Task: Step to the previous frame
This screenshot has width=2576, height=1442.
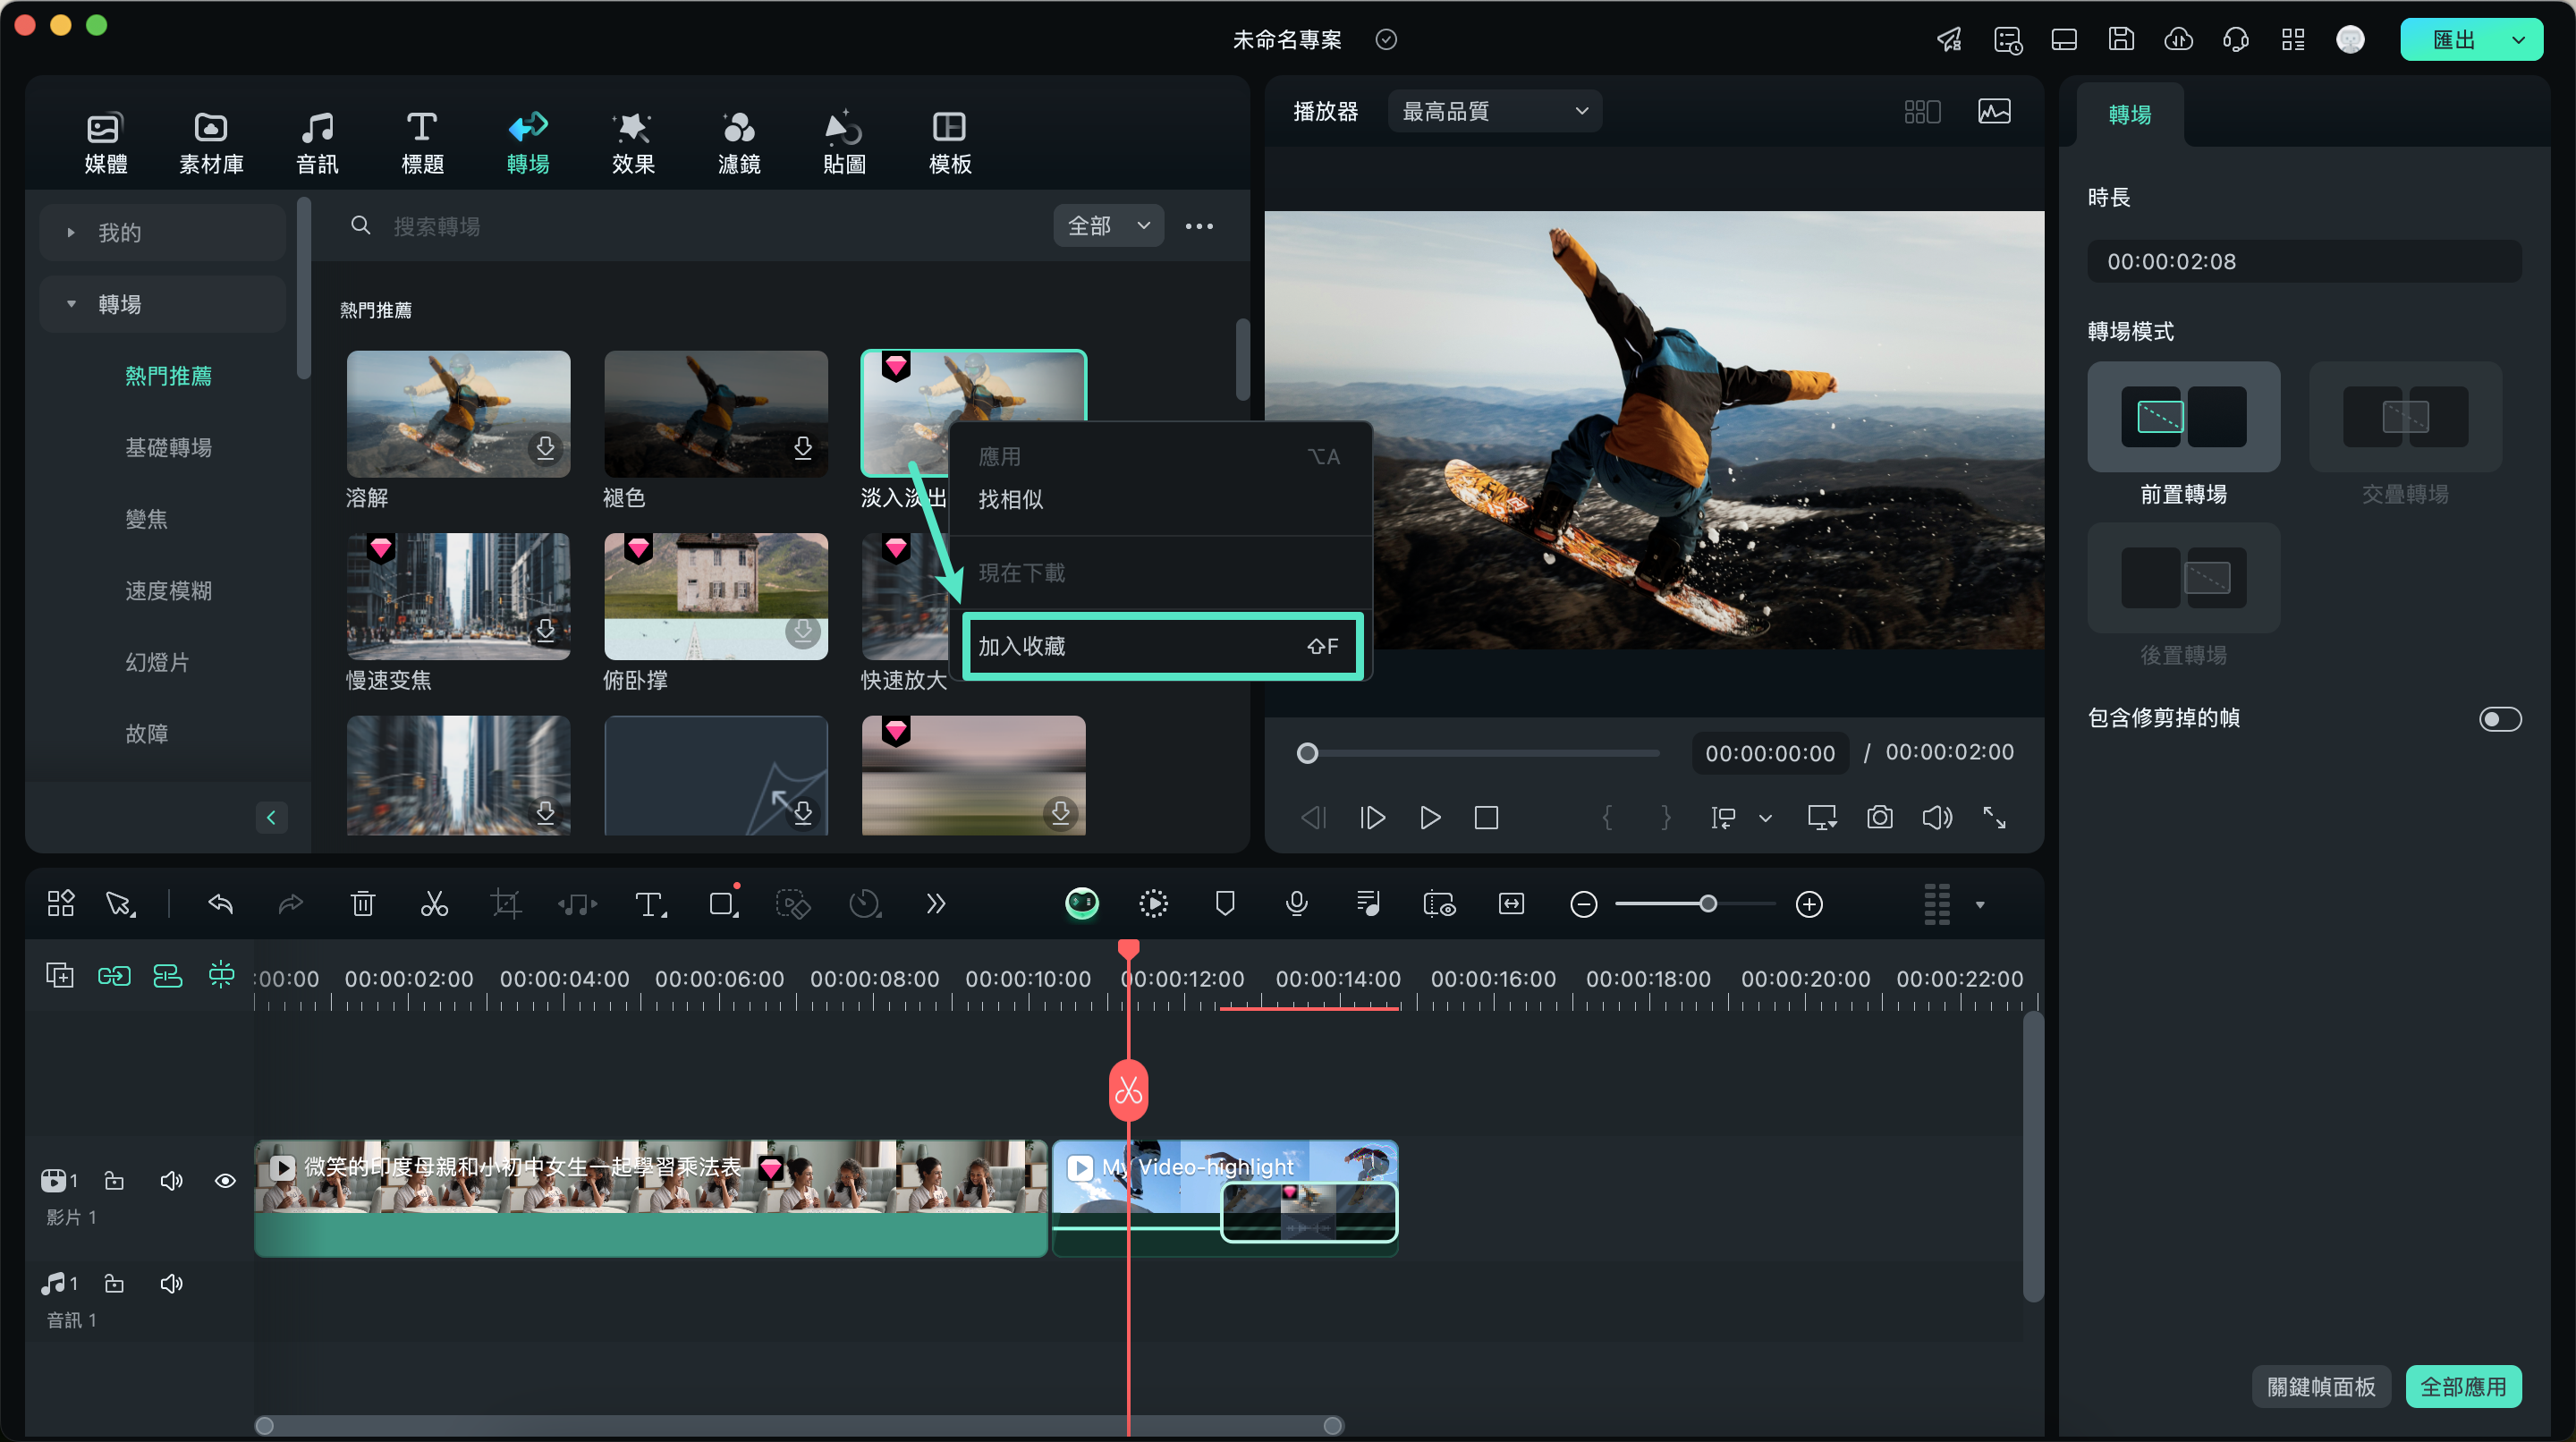Action: (x=1313, y=818)
